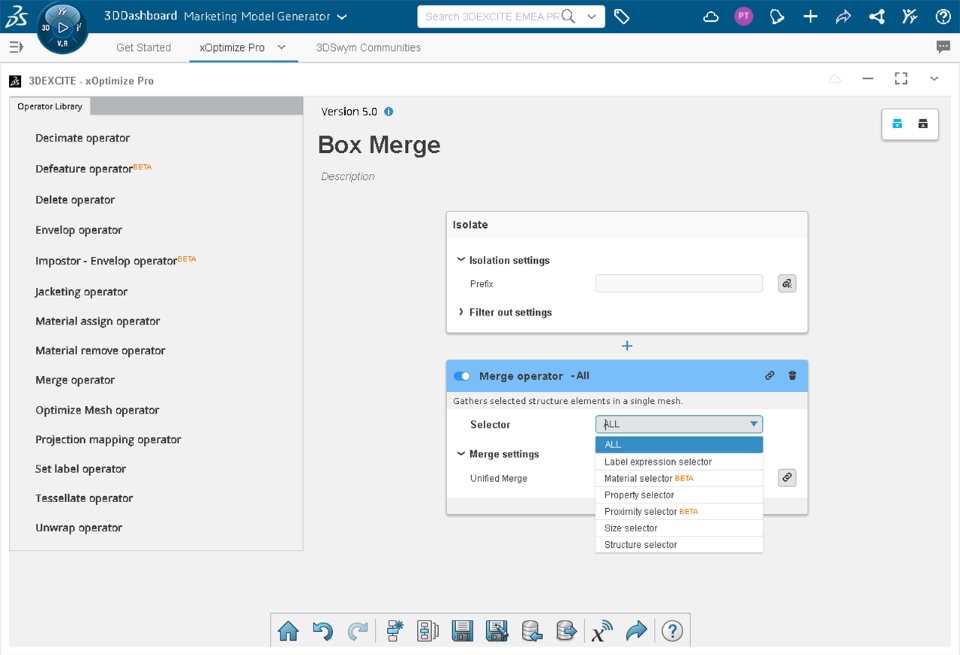Choose Material selector option

click(679, 478)
